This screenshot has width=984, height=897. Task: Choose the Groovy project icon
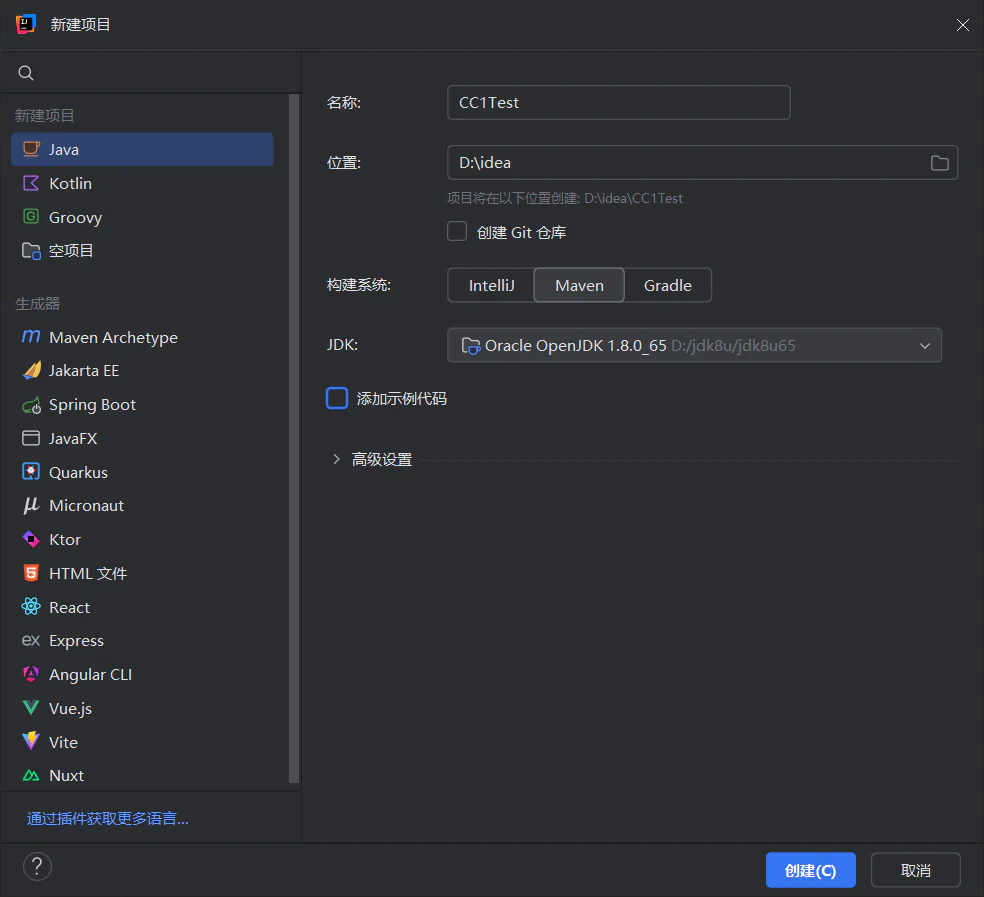coord(31,217)
